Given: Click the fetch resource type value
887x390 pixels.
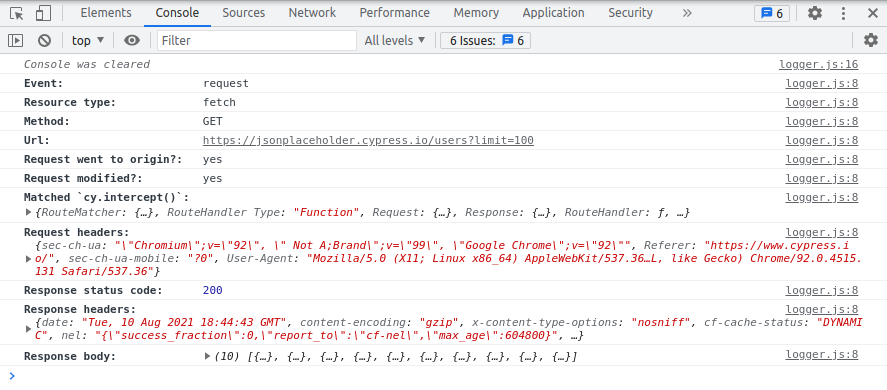Looking at the screenshot, I should tap(219, 102).
